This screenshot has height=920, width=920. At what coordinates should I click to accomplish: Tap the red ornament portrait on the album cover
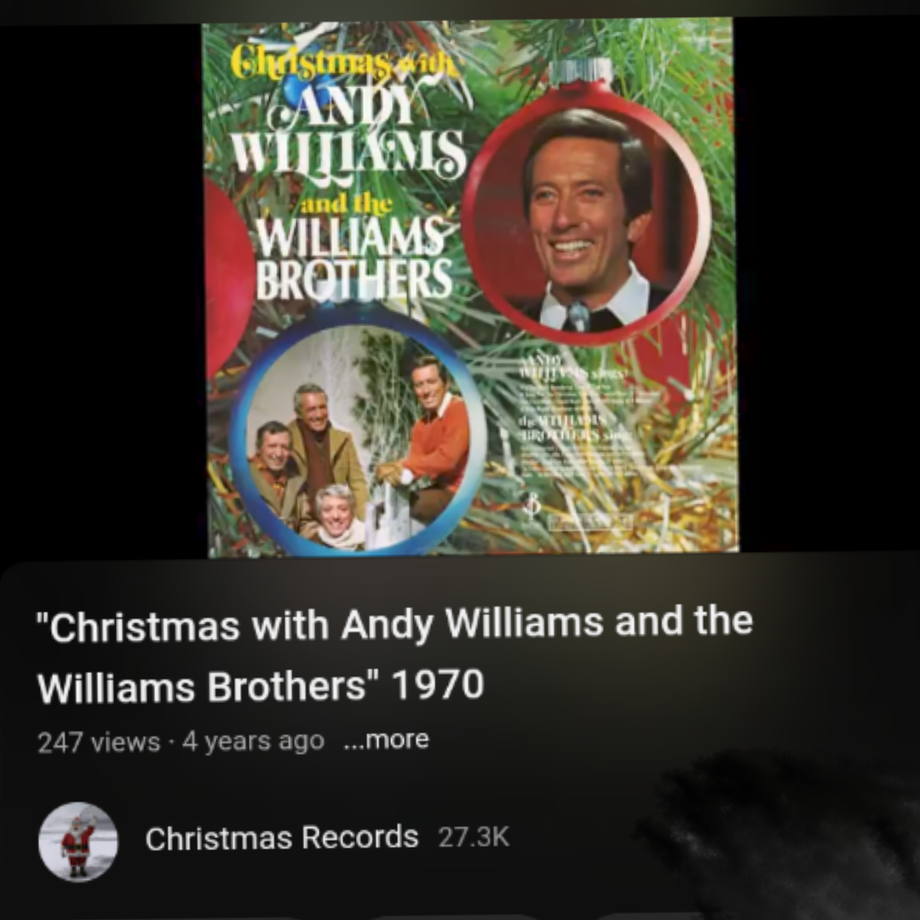pos(587,213)
